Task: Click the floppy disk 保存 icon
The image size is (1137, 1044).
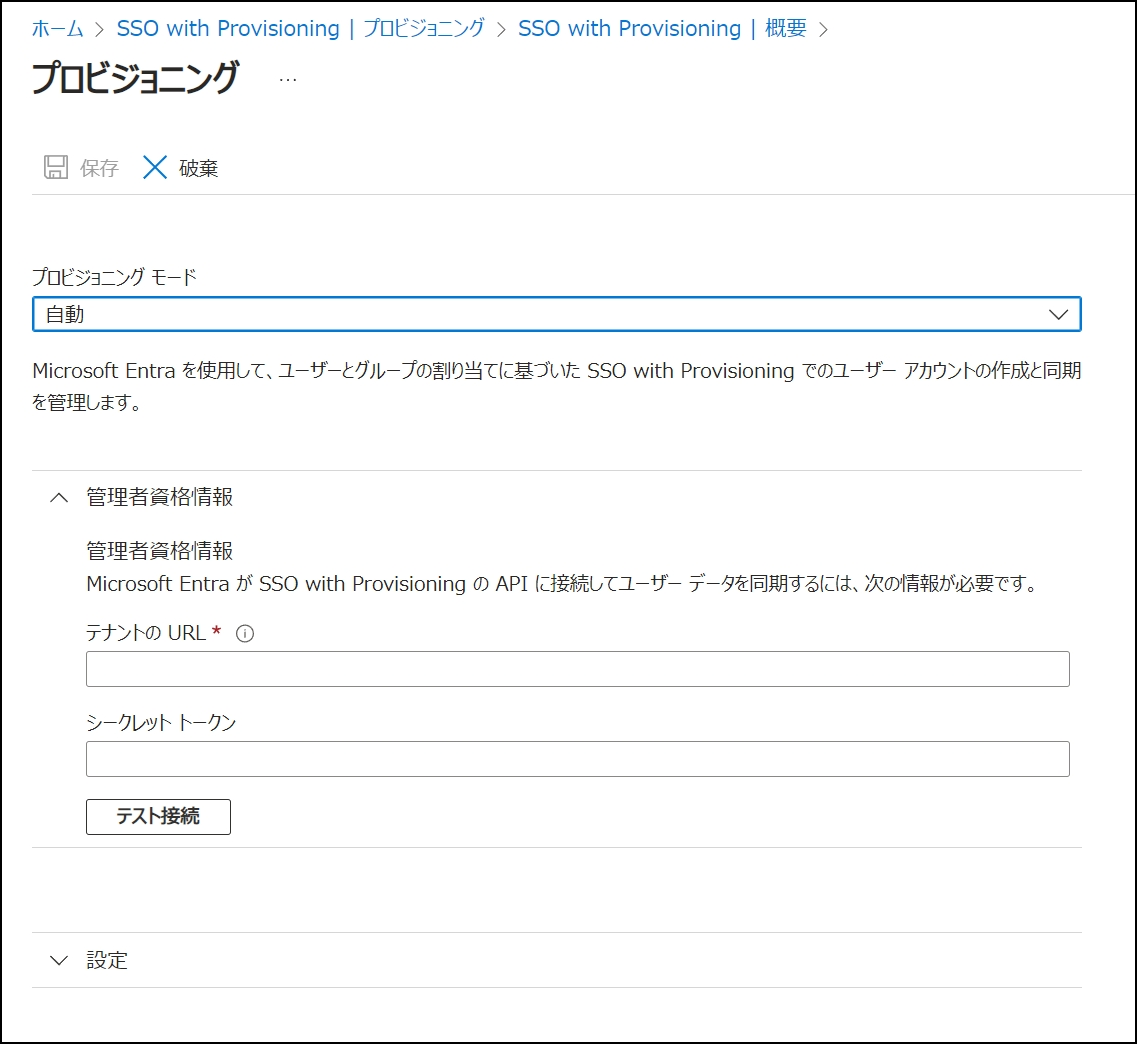Action: (x=56, y=167)
